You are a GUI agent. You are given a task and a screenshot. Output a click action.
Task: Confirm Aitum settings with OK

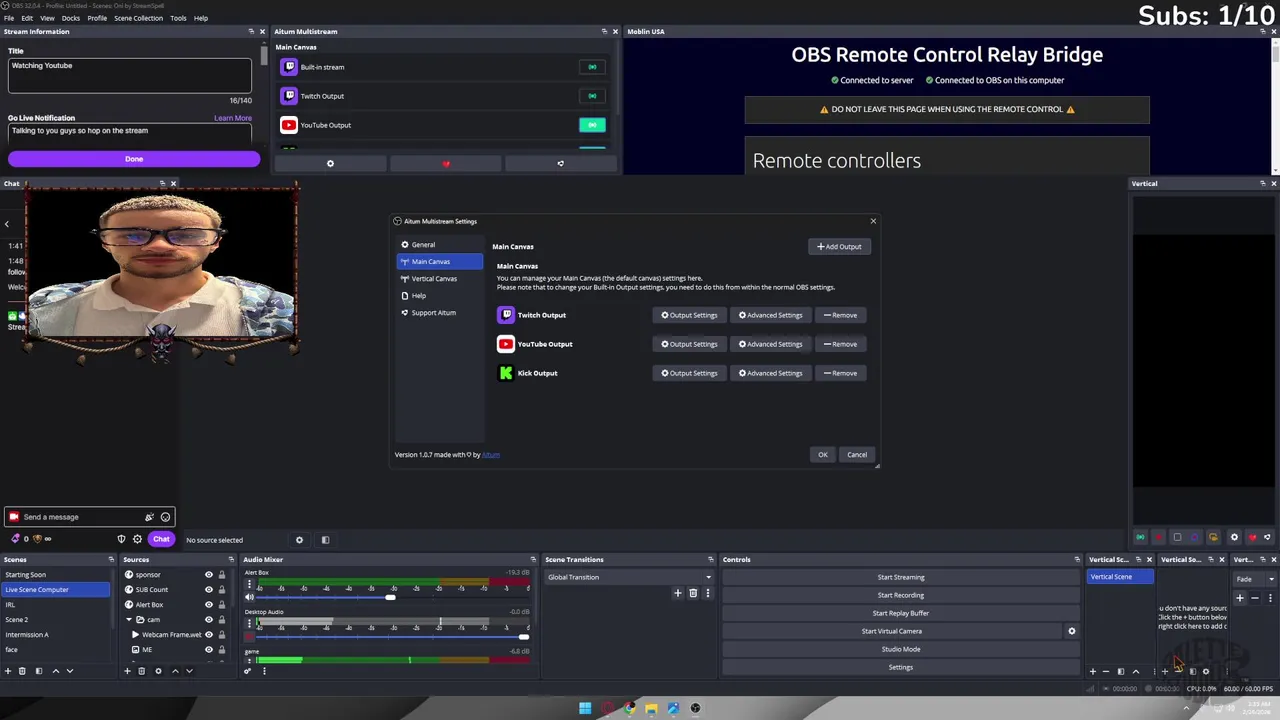click(823, 455)
